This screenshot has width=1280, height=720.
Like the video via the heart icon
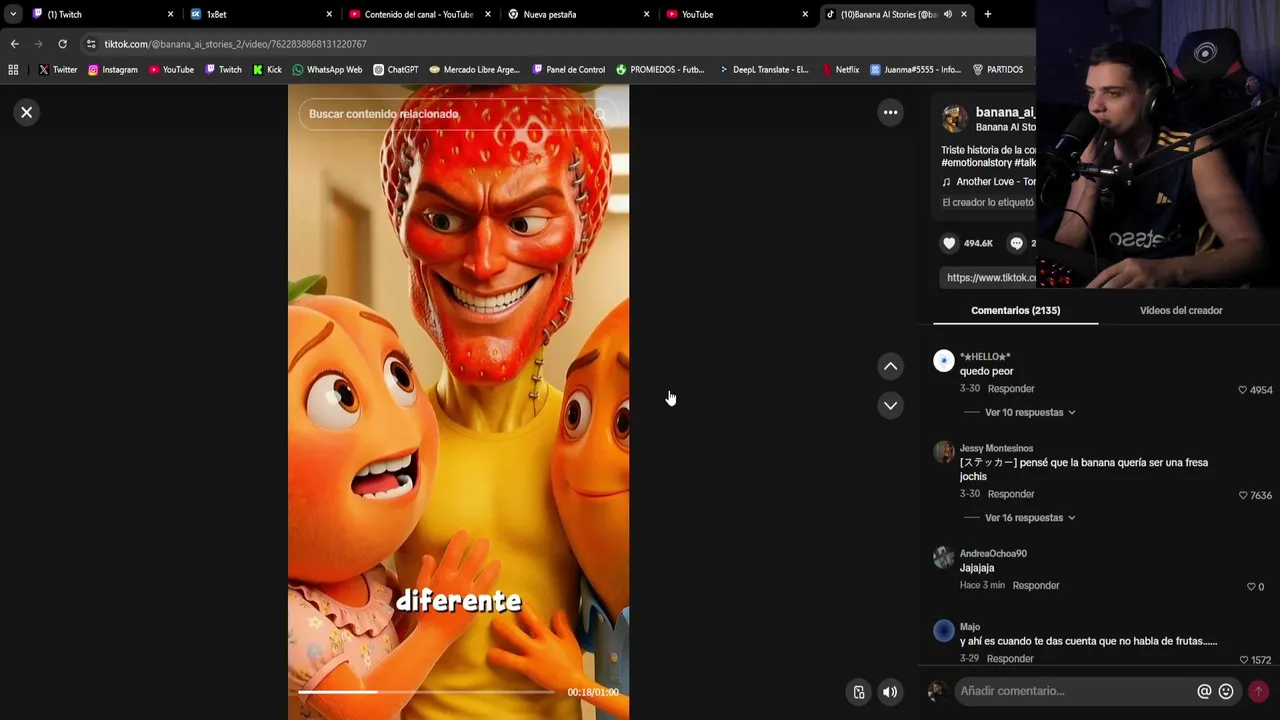pyautogui.click(x=949, y=243)
